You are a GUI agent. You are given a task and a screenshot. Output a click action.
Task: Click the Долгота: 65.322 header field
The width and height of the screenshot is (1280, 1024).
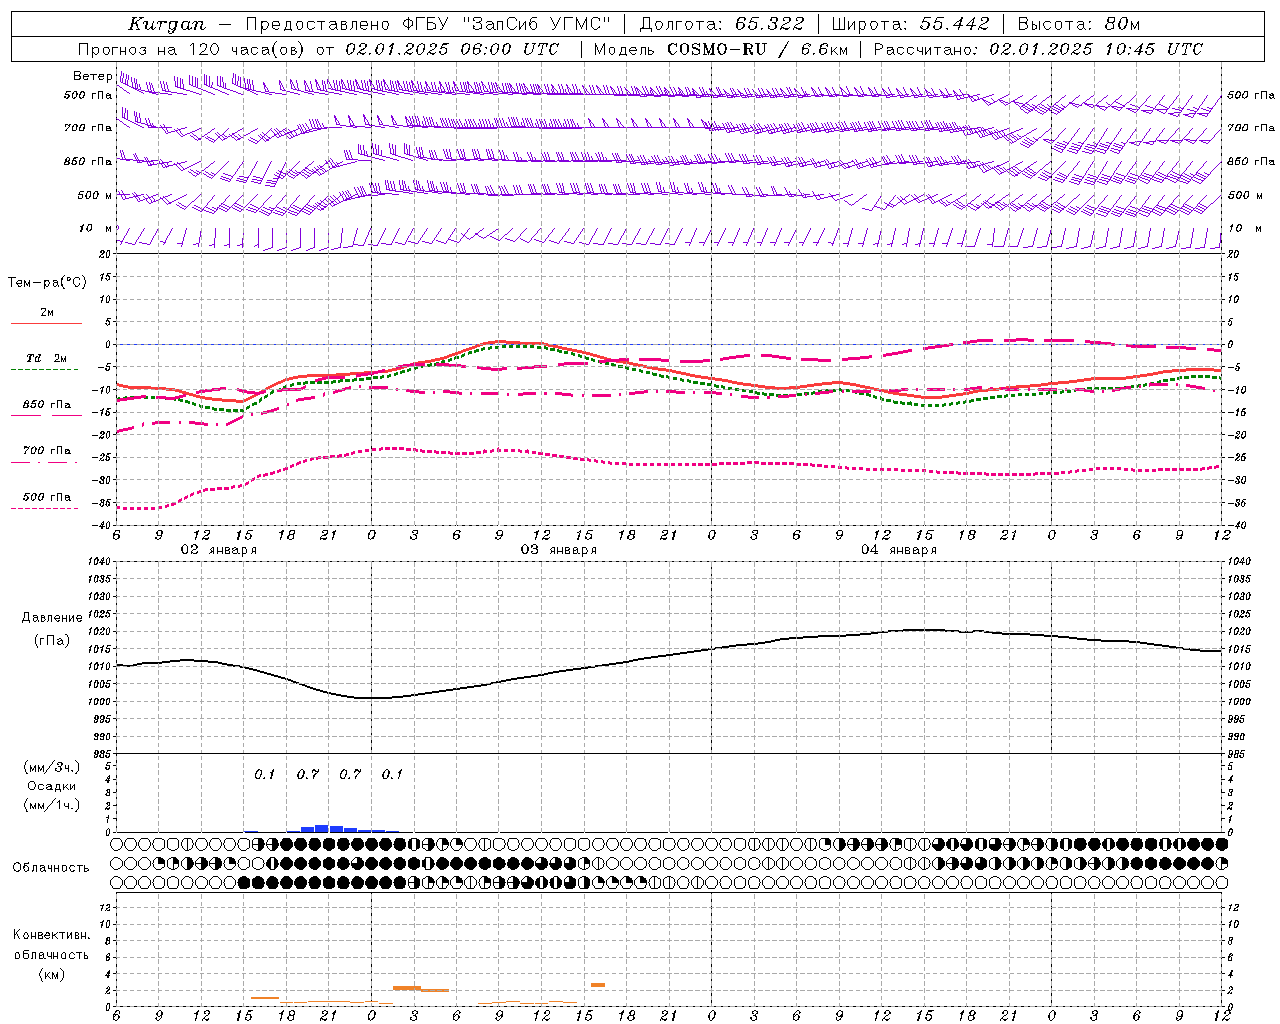click(x=721, y=24)
